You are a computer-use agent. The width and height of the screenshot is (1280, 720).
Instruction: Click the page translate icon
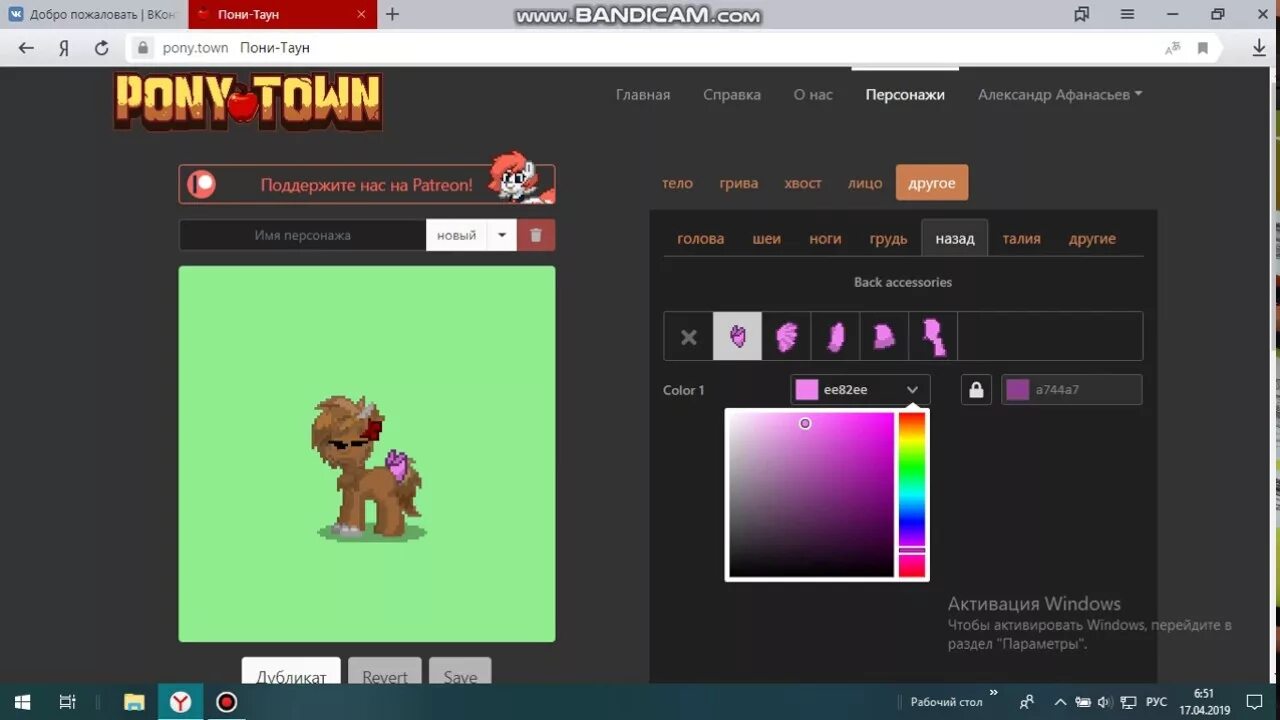tap(1173, 48)
